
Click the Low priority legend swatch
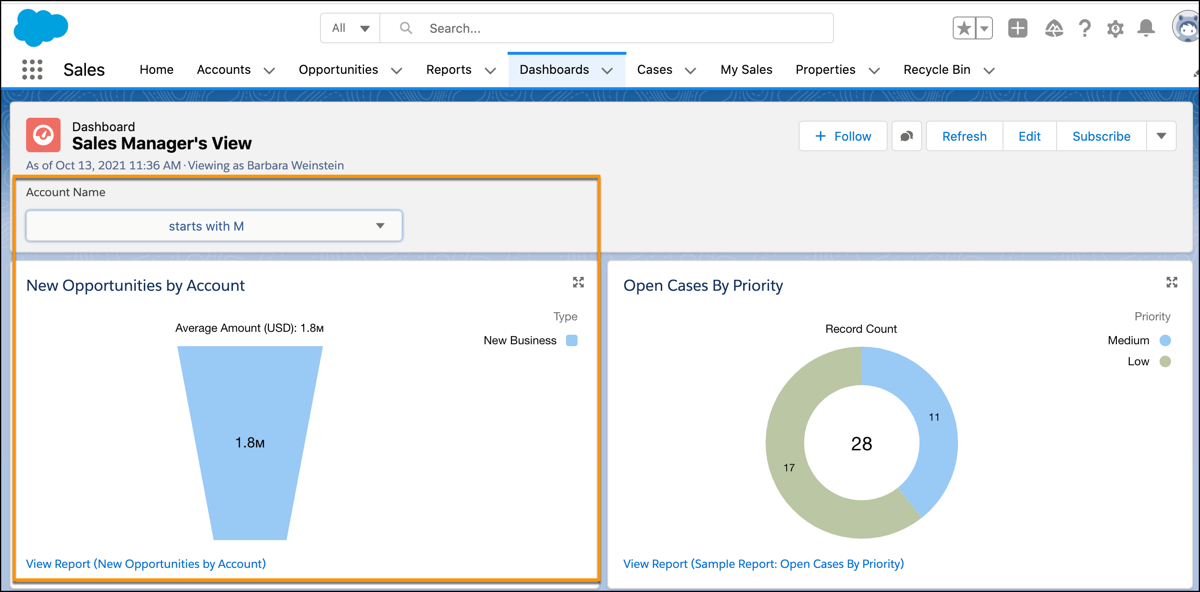click(x=1165, y=361)
